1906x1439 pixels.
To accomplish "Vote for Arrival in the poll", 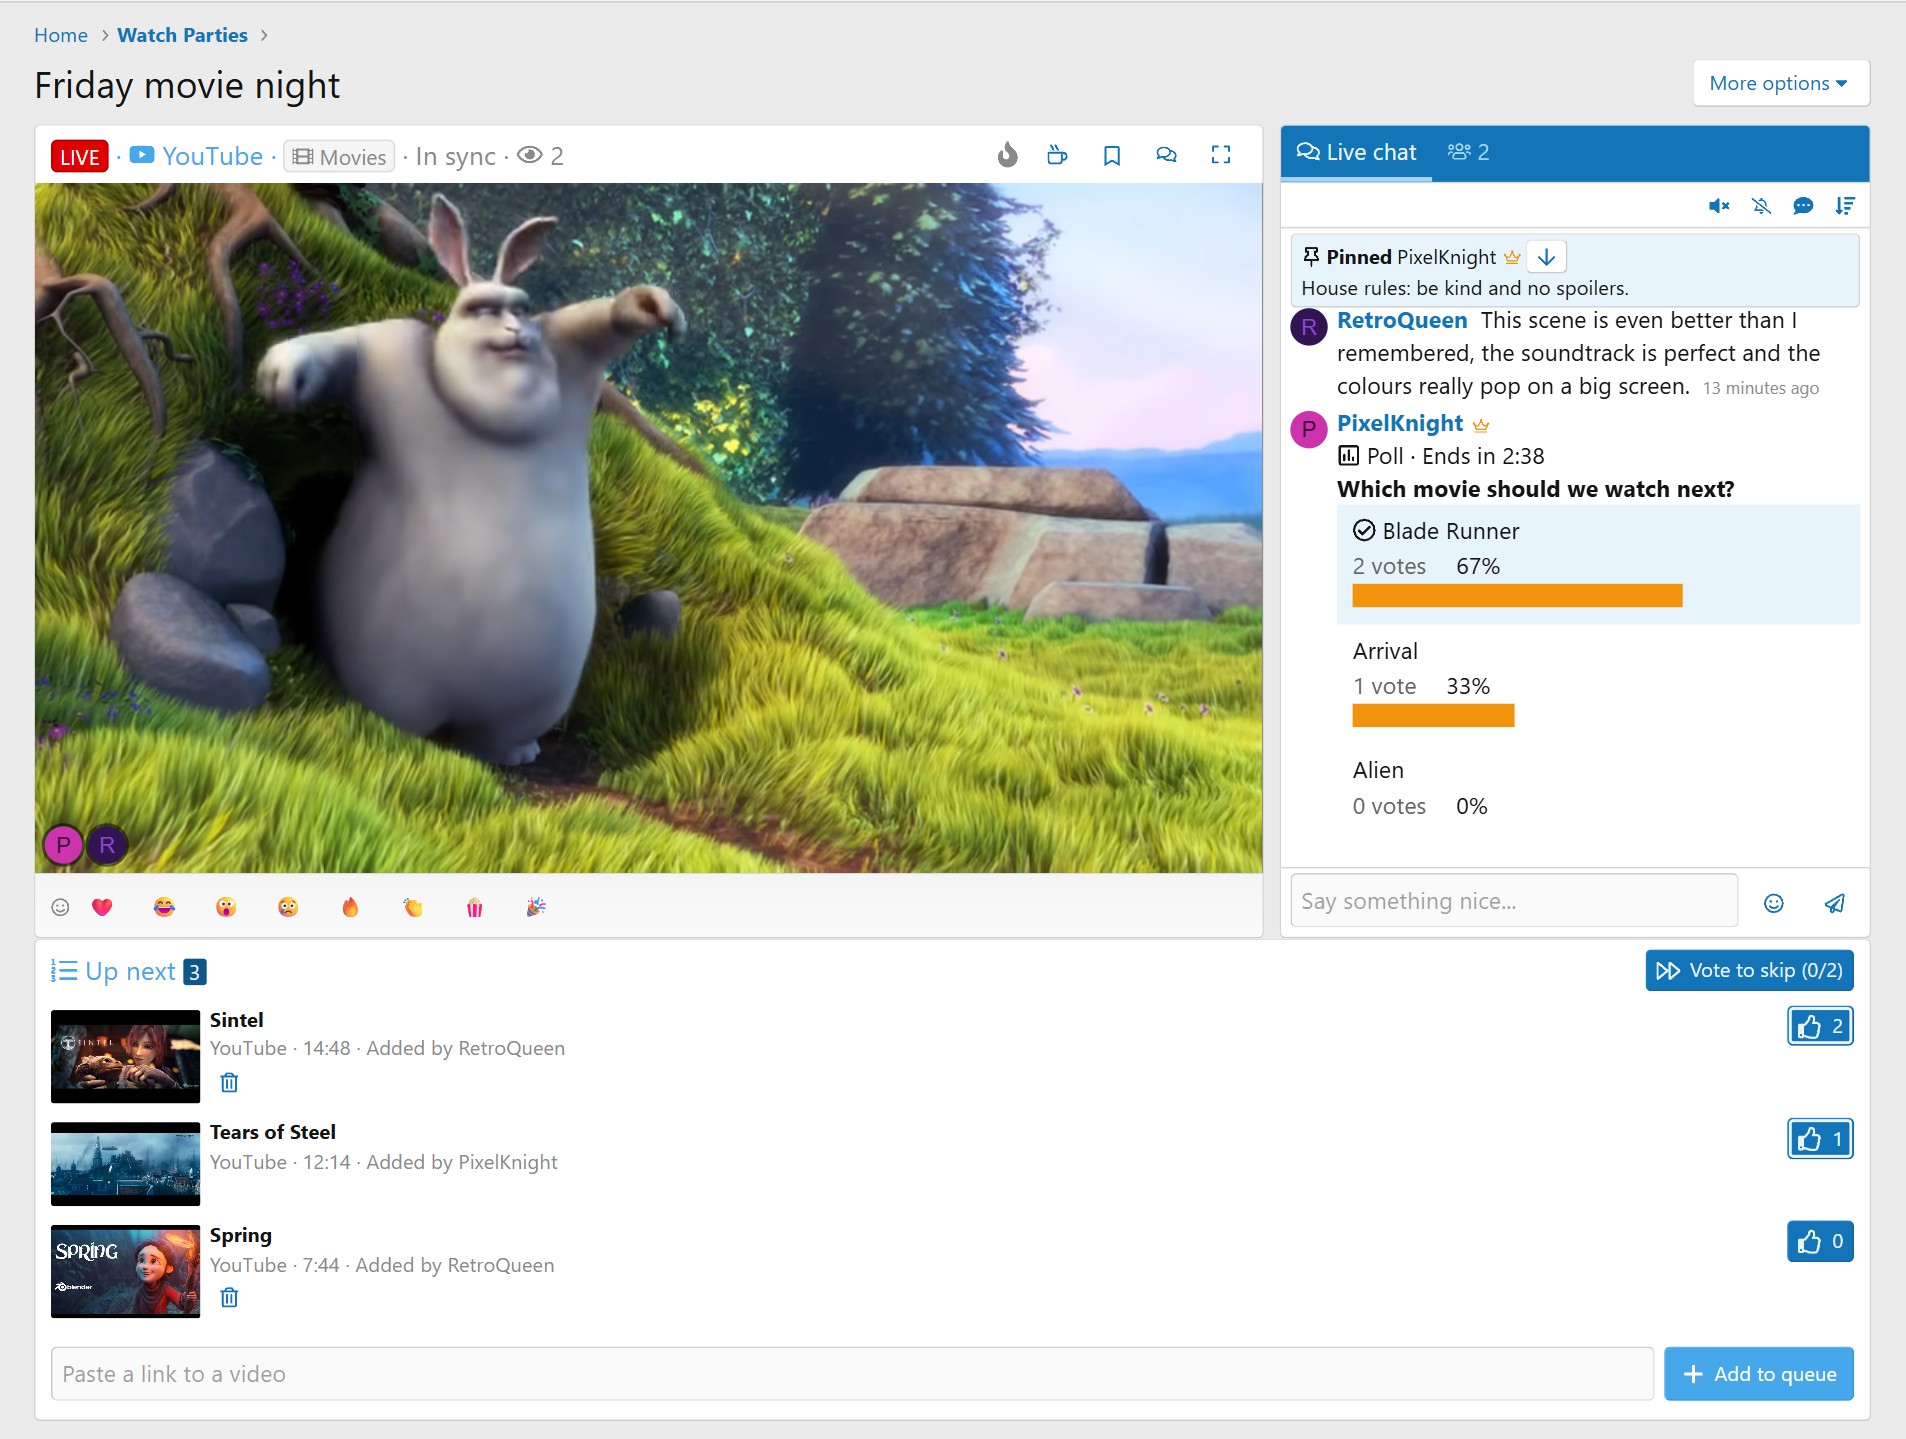I will click(1598, 684).
